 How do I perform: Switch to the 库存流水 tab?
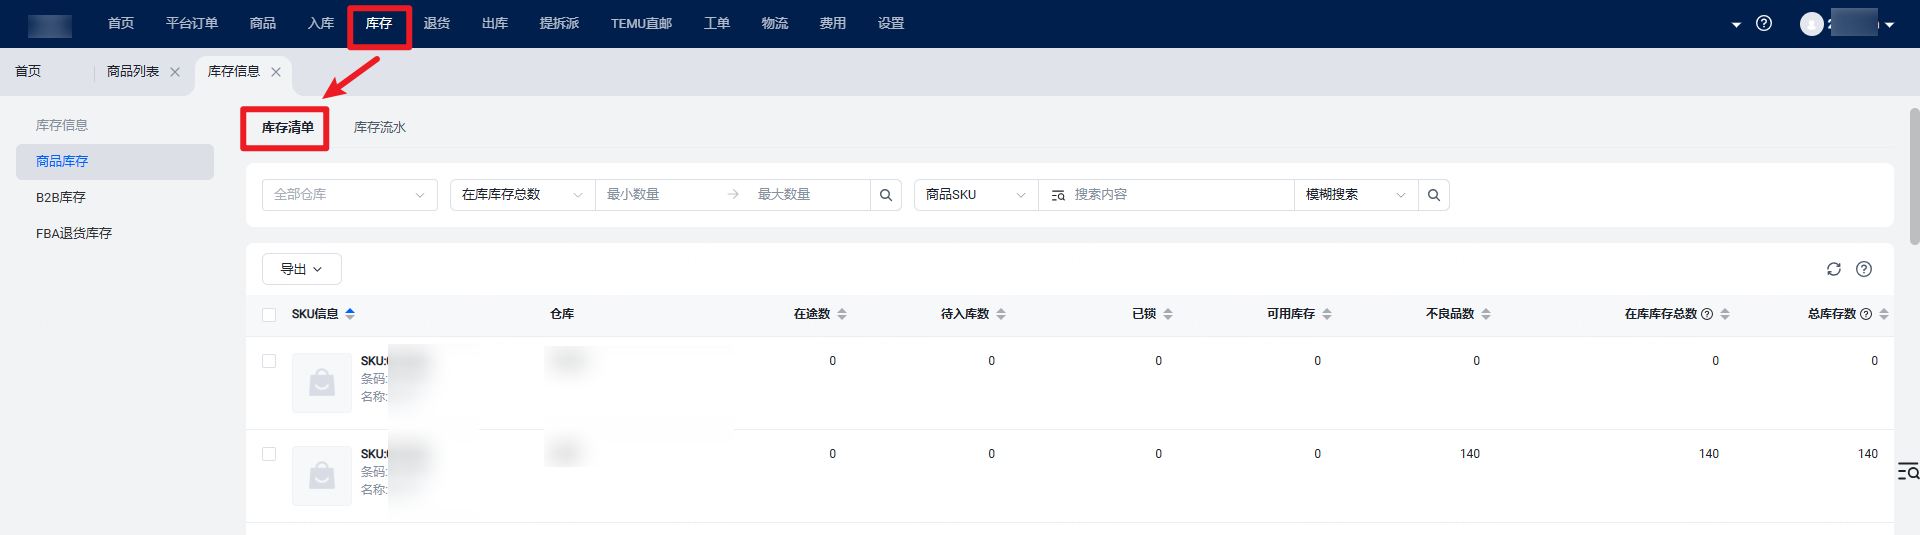(380, 127)
